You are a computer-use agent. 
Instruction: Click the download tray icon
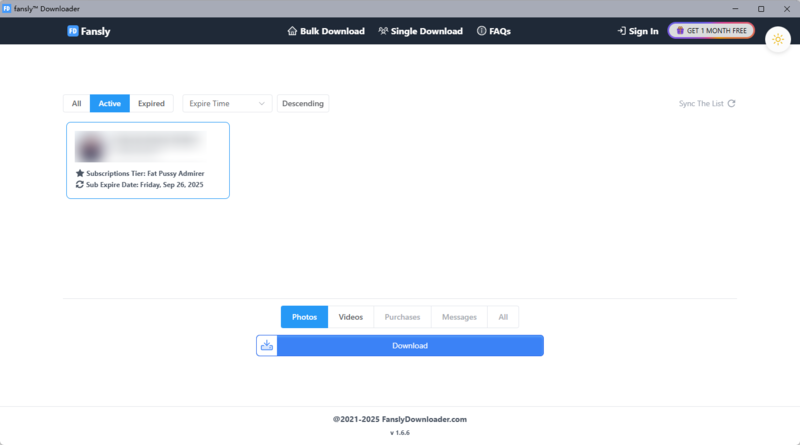[267, 345]
